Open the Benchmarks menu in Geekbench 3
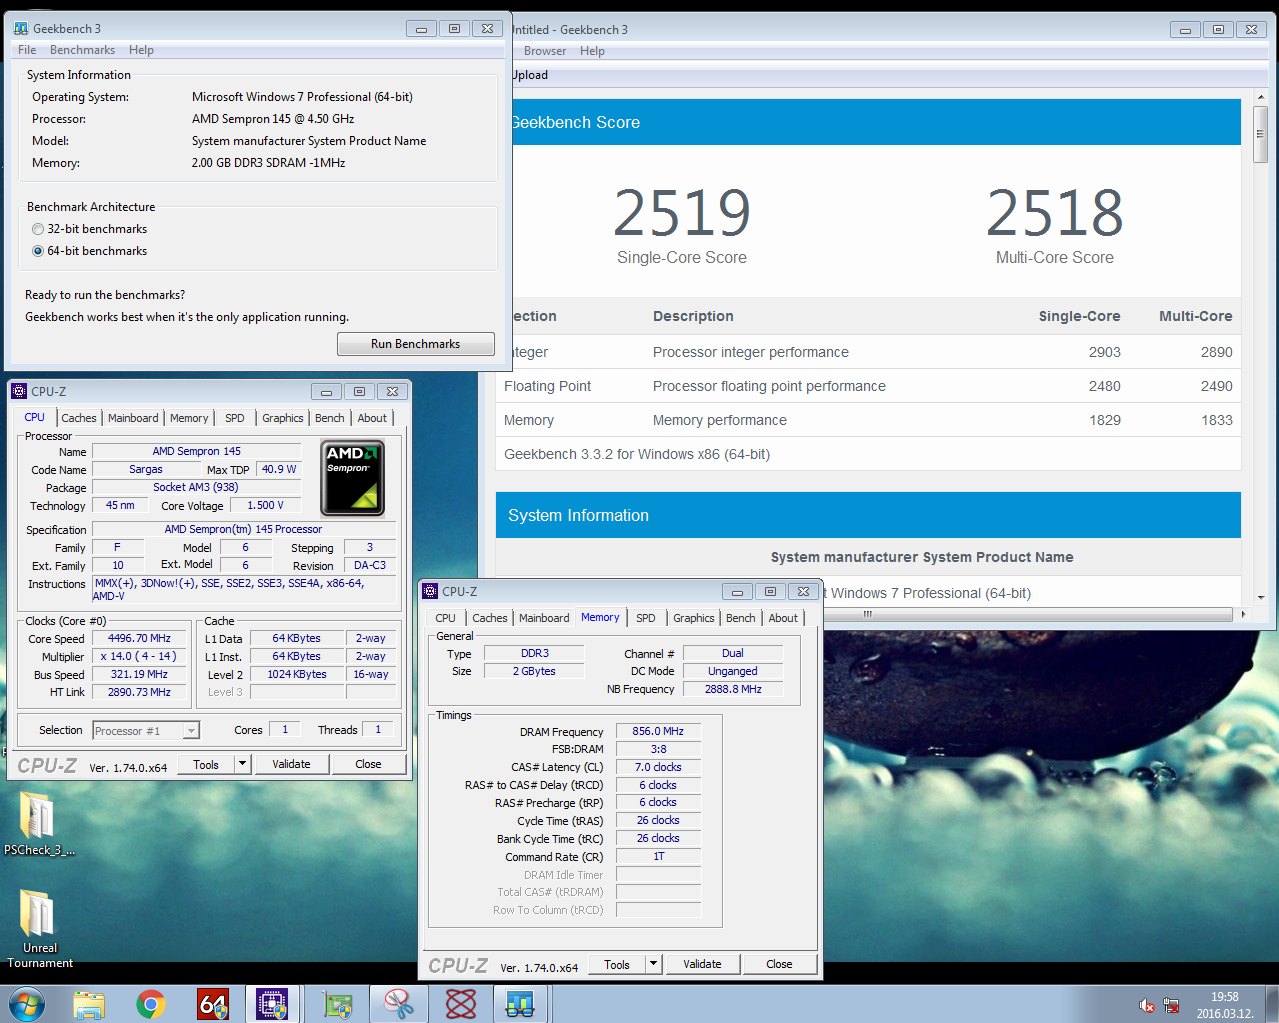The height and width of the screenshot is (1023, 1279). [x=82, y=50]
